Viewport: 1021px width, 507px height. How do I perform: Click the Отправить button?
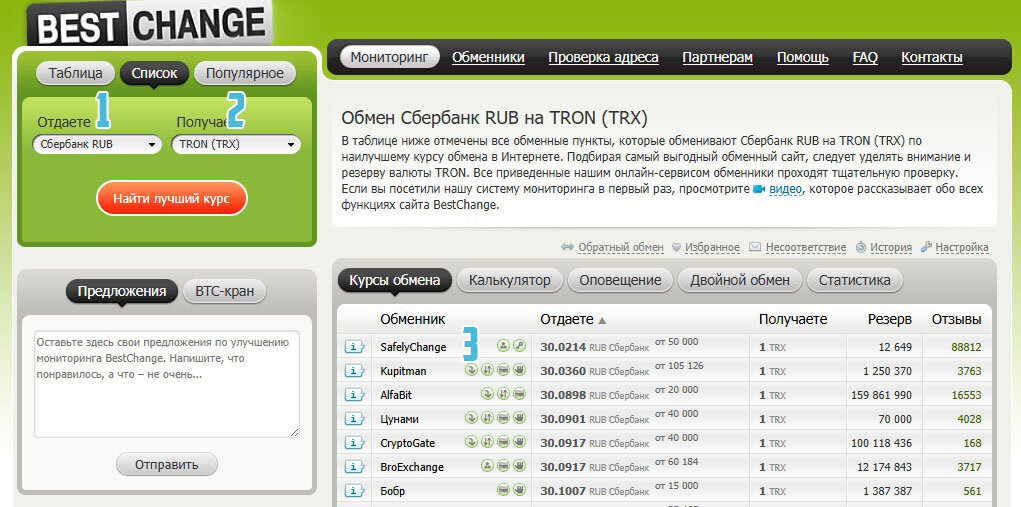pyautogui.click(x=167, y=465)
